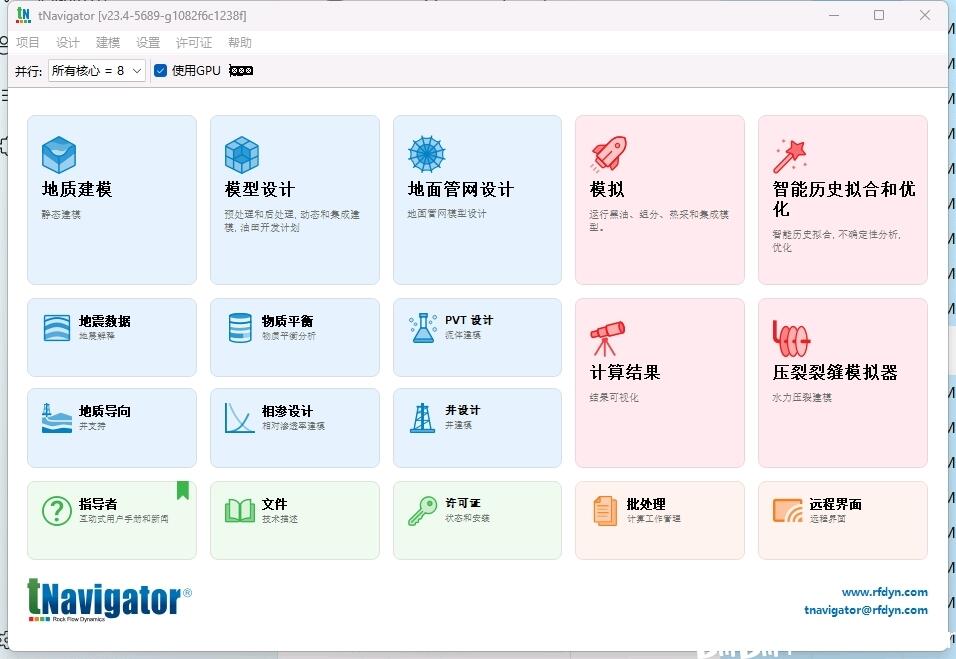Toggle the 使用GPU checkbox
Viewport: 956px width, 659px height.
(x=160, y=71)
